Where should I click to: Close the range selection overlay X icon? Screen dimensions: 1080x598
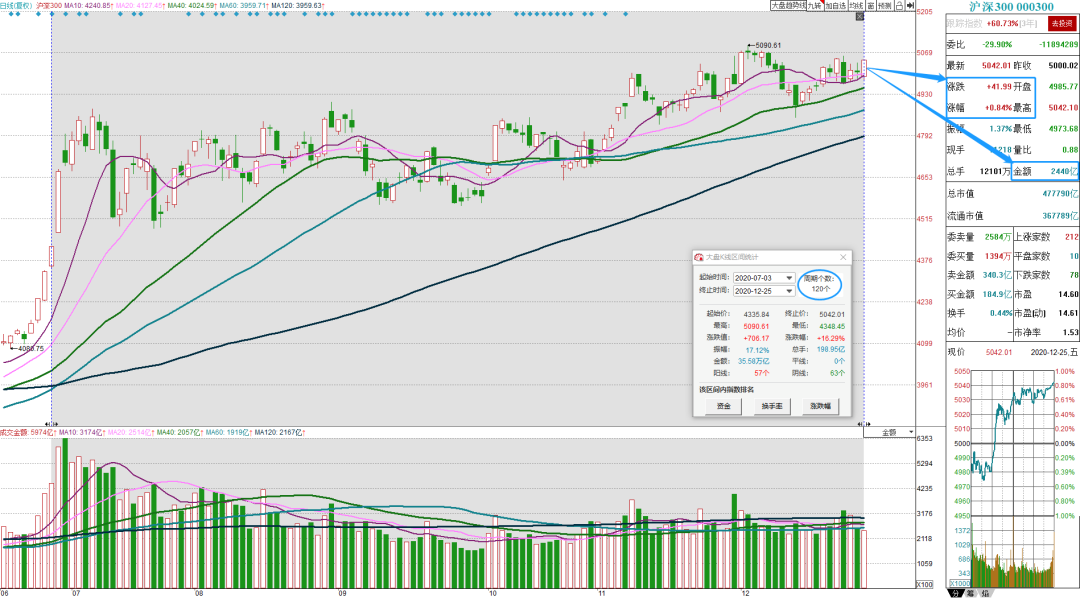860,17
